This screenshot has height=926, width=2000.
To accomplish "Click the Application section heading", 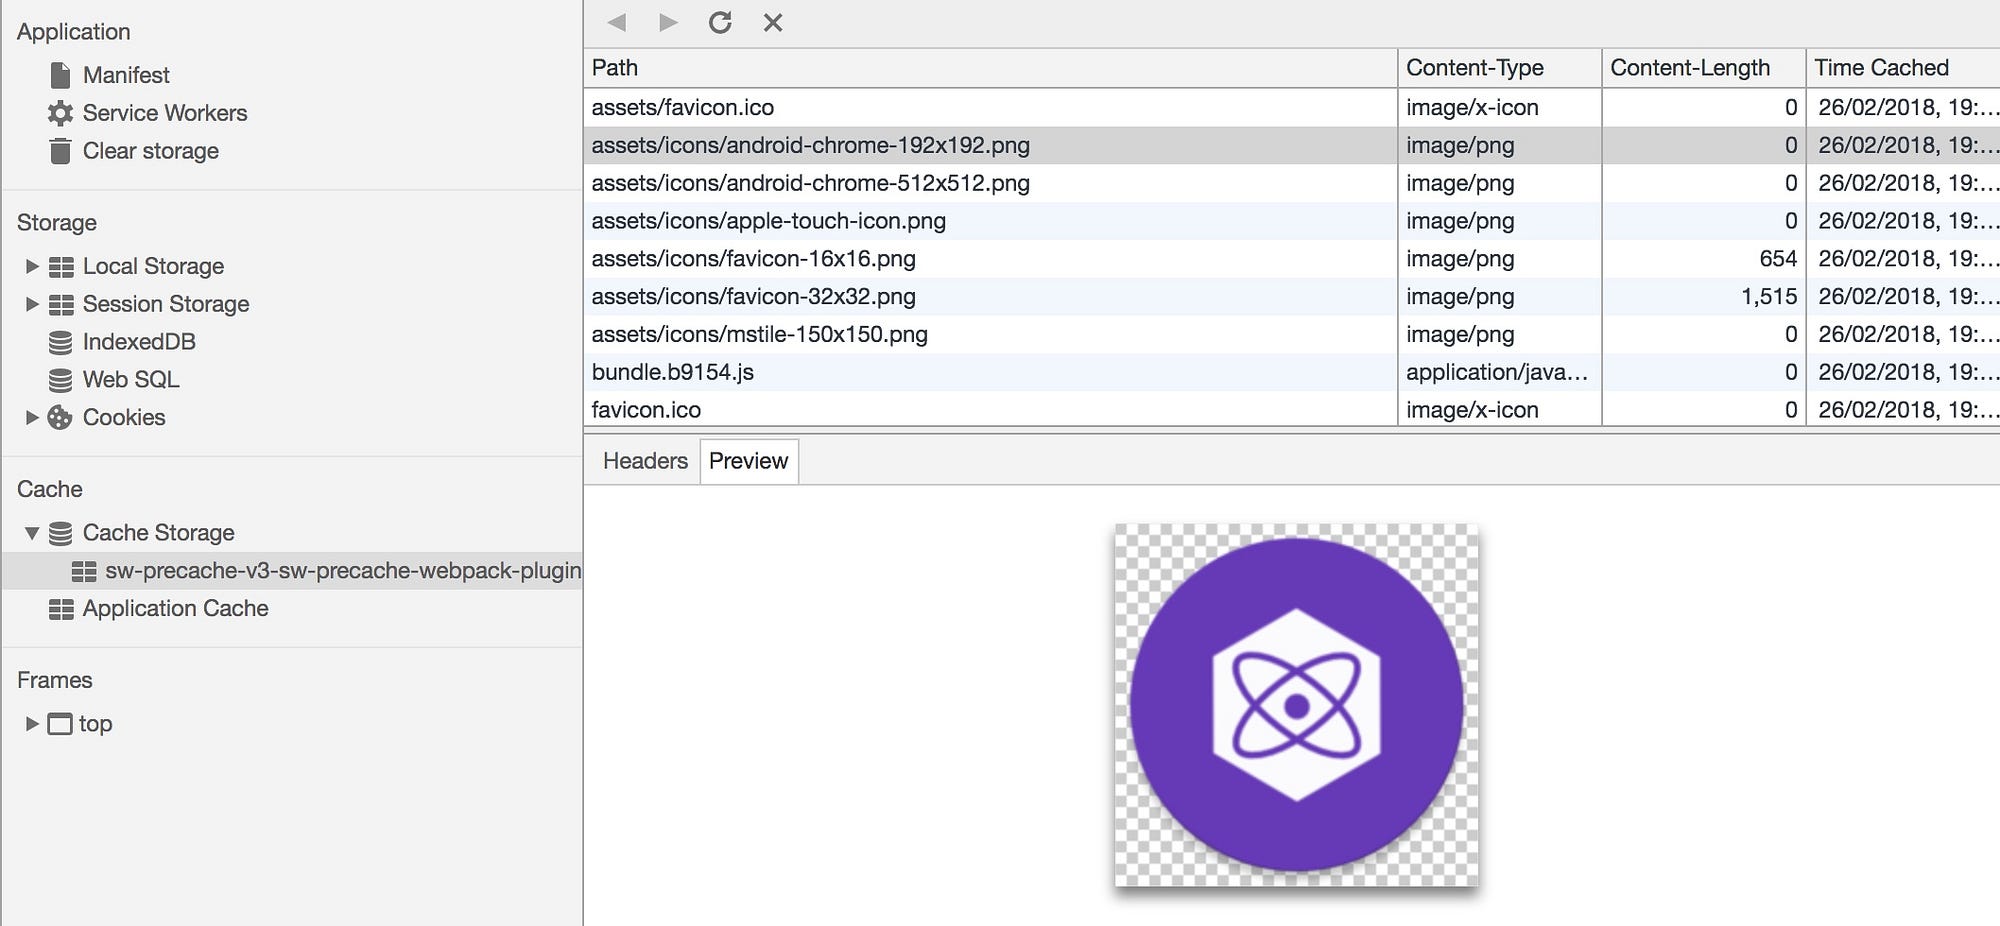I will pos(74,32).
